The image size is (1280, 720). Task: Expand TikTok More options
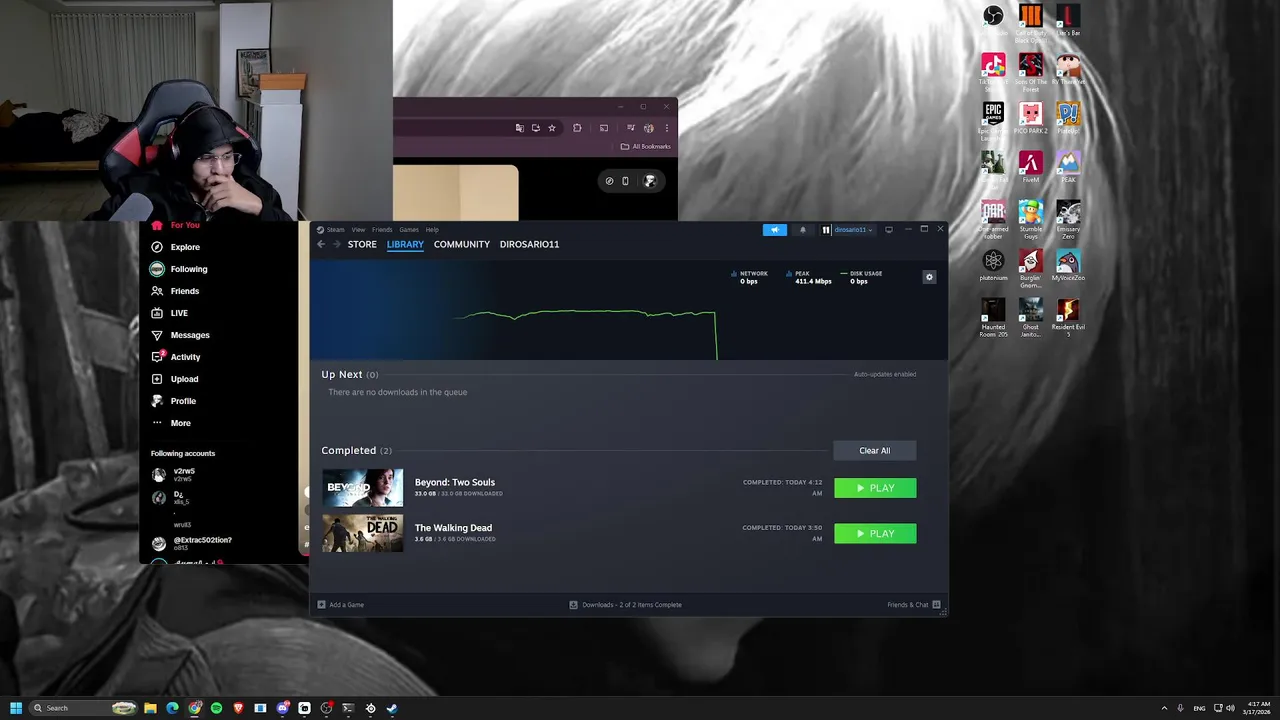[x=171, y=423]
